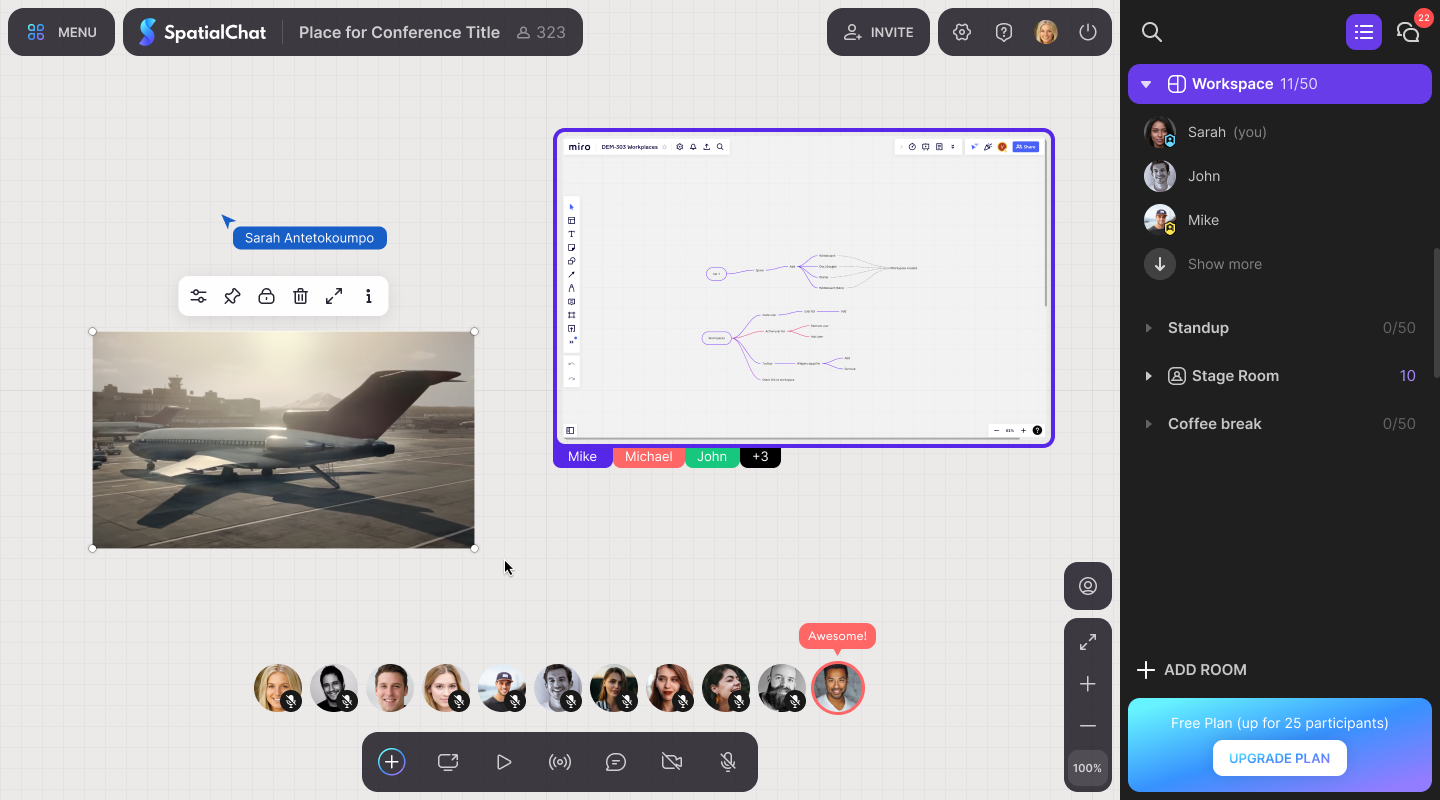1440x800 pixels.
Task: Click the add content plus button
Action: [392, 762]
